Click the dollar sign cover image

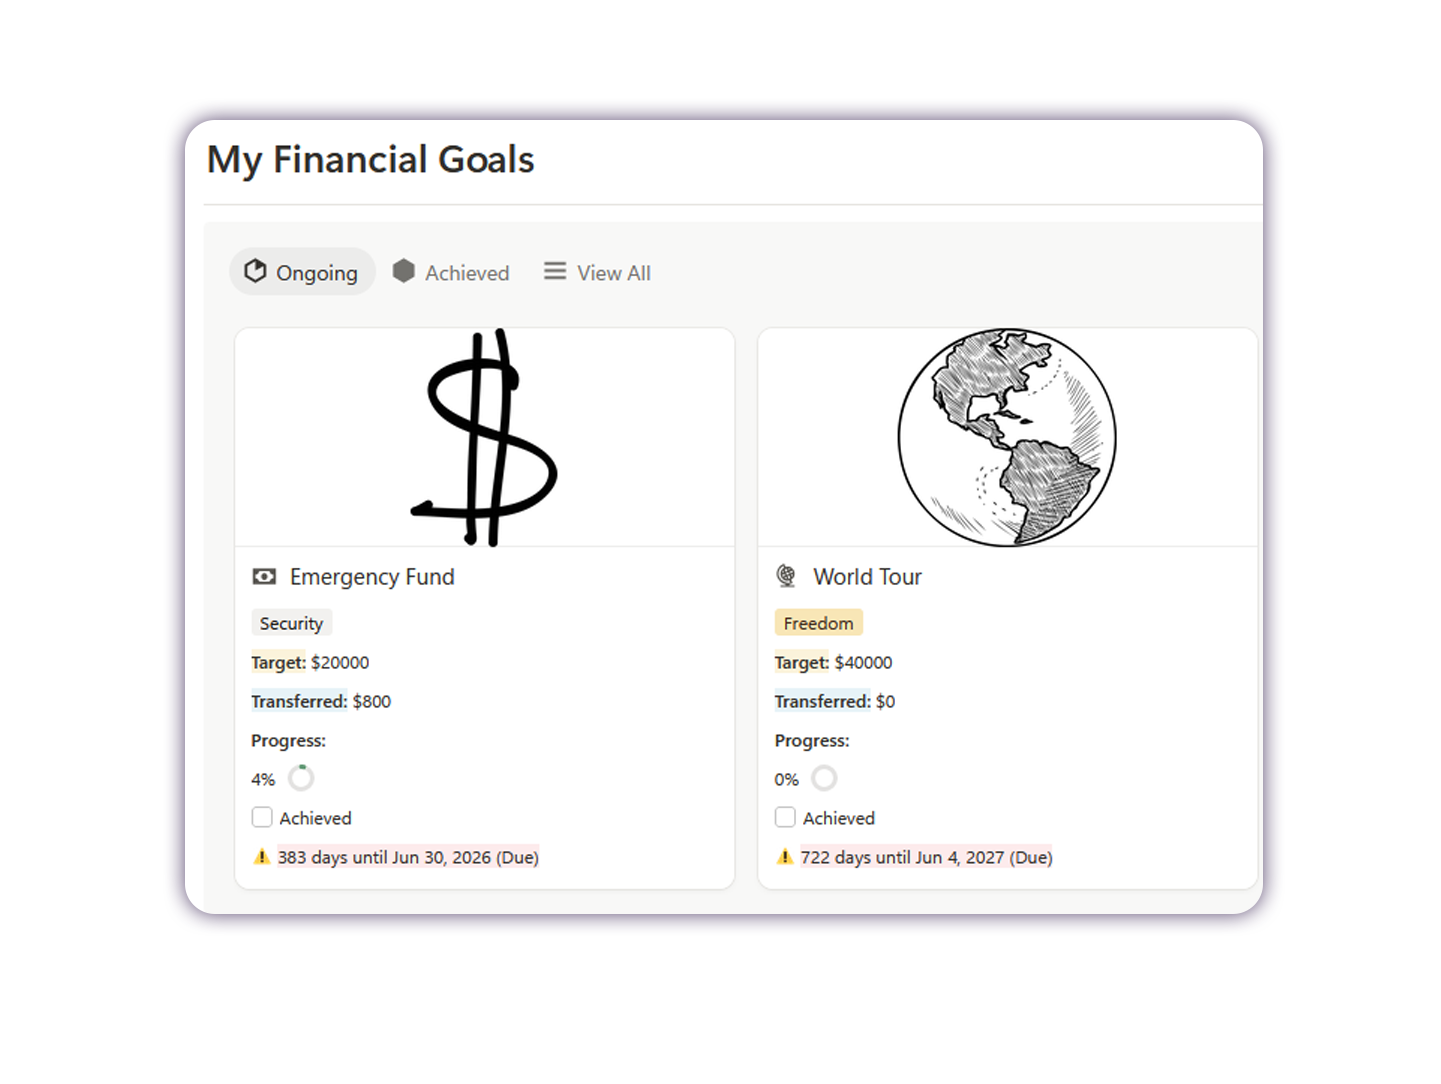(485, 438)
